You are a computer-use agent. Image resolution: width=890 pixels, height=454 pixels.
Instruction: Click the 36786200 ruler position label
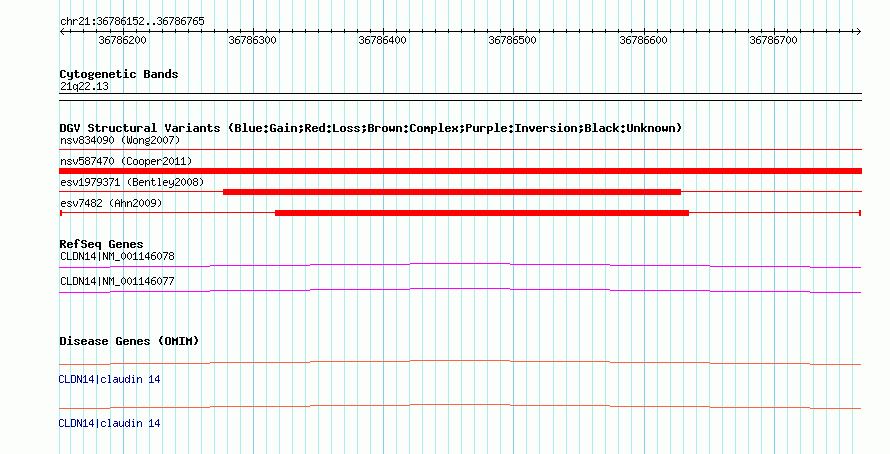122,40
